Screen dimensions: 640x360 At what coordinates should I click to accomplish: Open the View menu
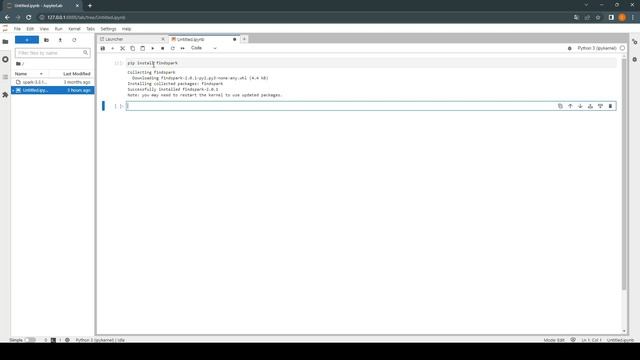[x=44, y=29]
